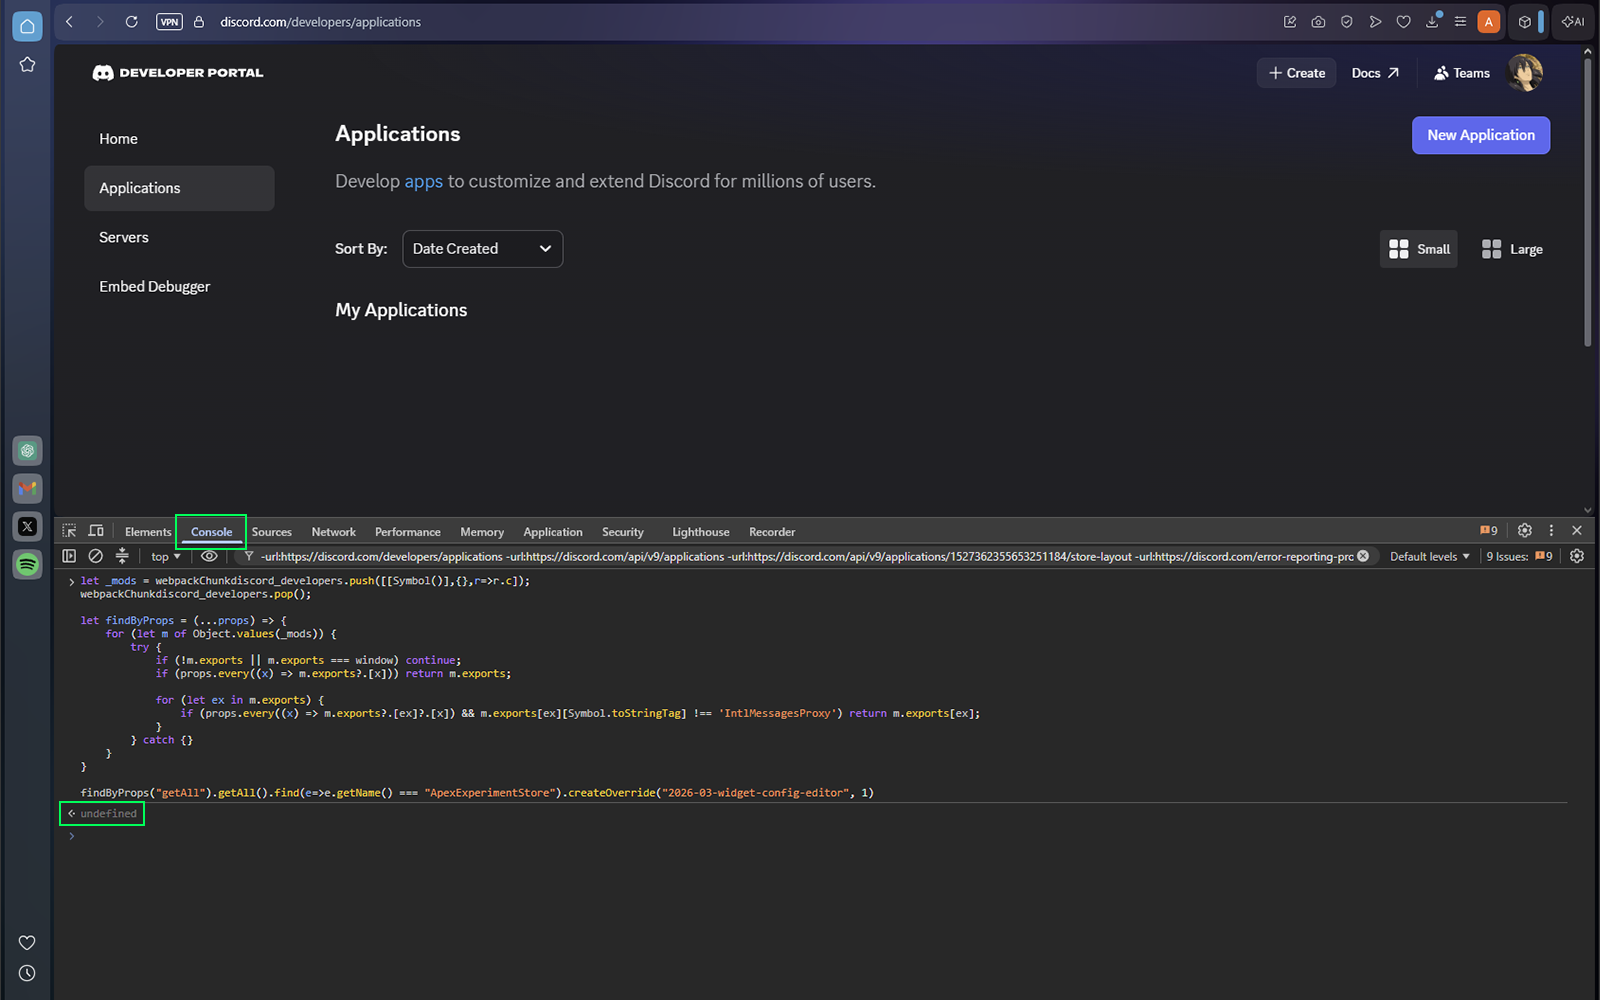This screenshot has height=1000, width=1600.
Task: Open the VPN badge in address bar
Action: pos(169,21)
